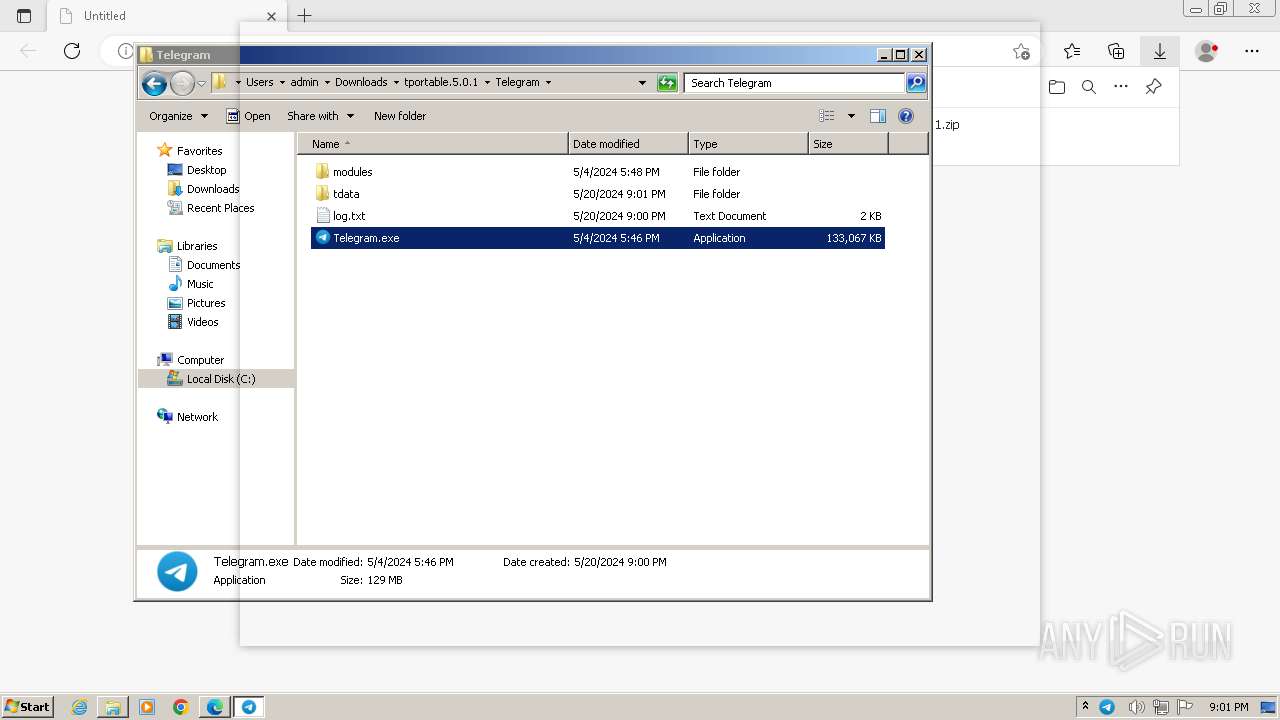The width and height of the screenshot is (1280, 720).
Task: Search downloads in Edge panel
Action: 1089,87
